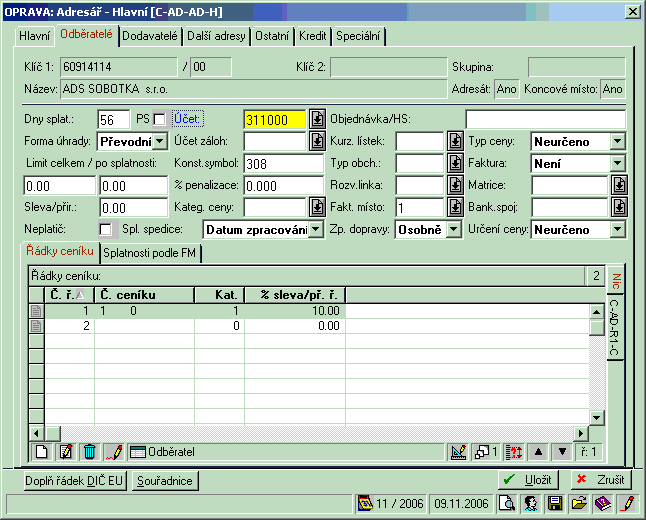Open lookup next to Kateg. ceny
Image resolution: width=646 pixels, height=520 pixels.
317,207
